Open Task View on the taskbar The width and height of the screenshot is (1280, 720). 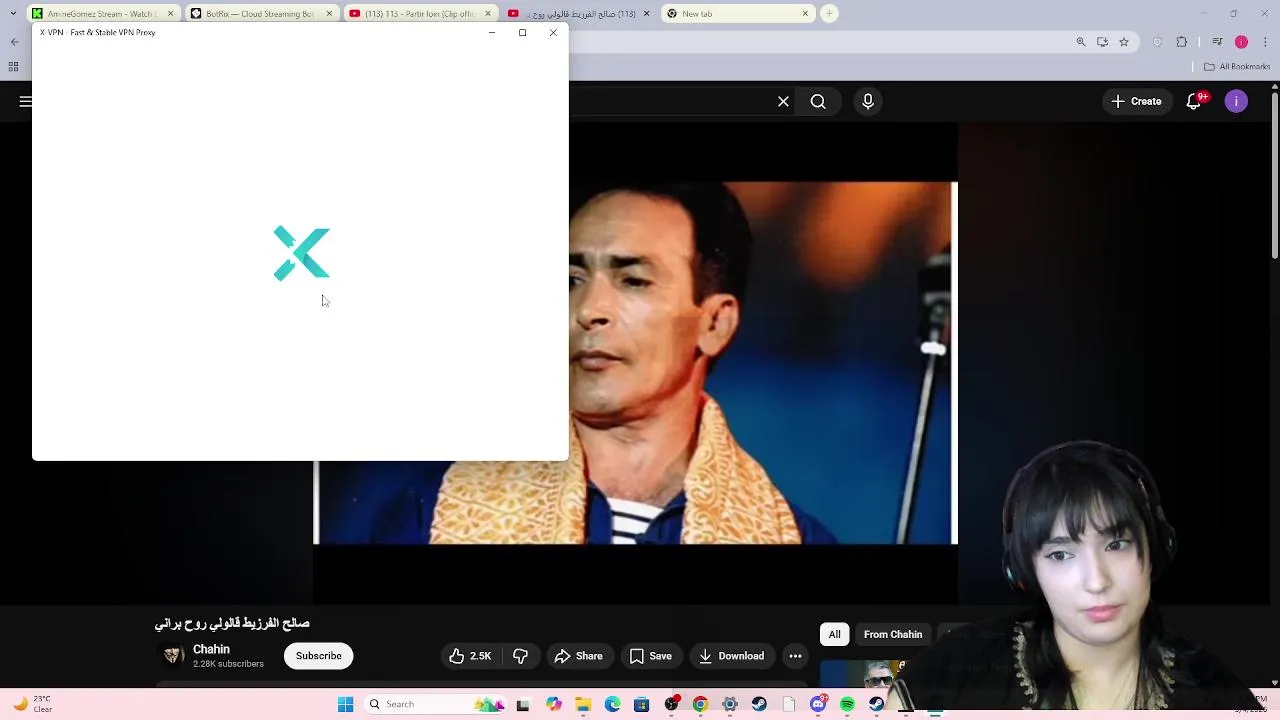coord(522,704)
